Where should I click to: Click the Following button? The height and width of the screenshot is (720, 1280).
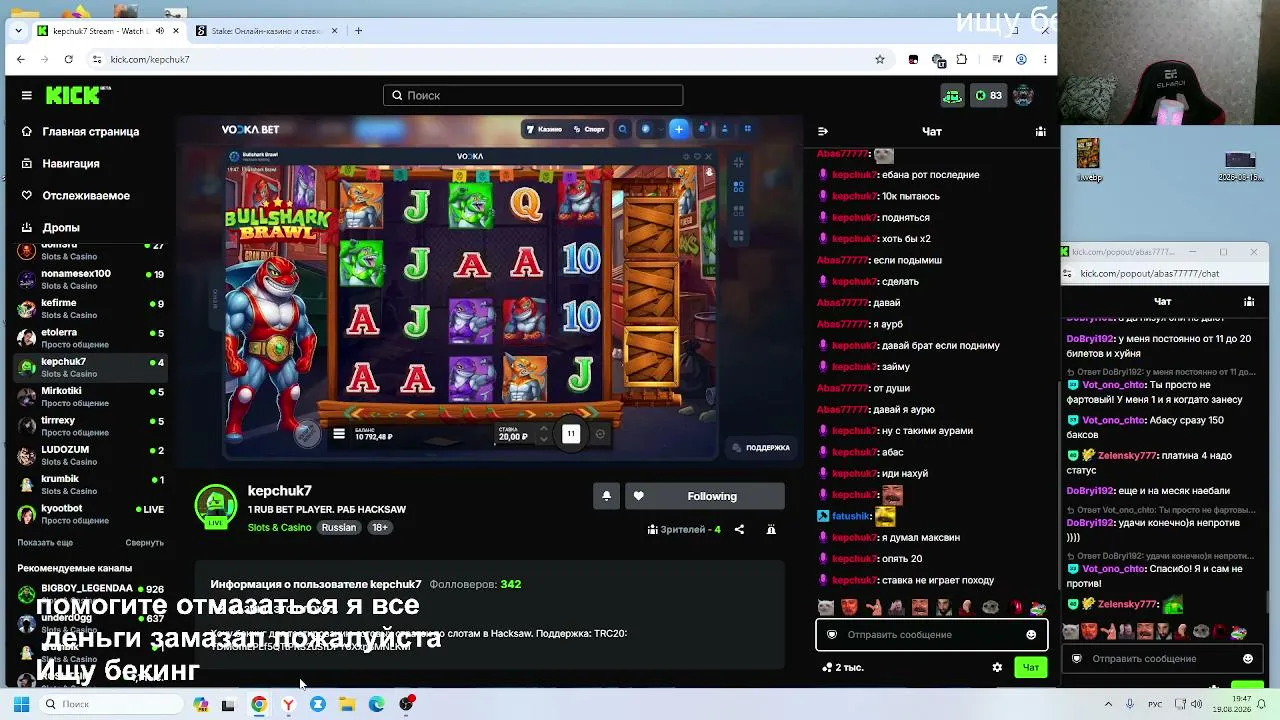point(705,496)
